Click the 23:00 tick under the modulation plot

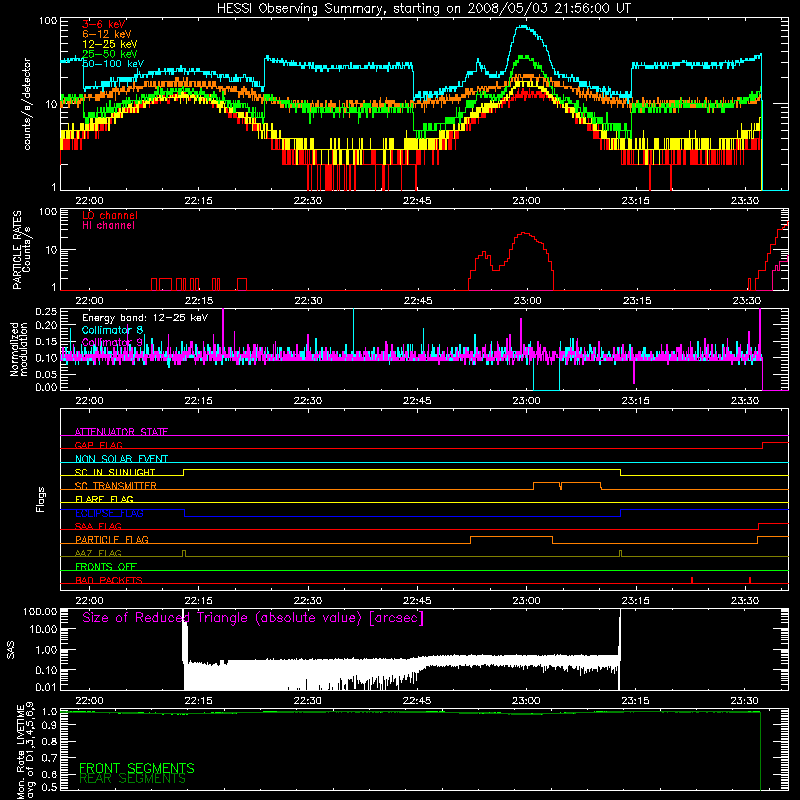coord(526,401)
